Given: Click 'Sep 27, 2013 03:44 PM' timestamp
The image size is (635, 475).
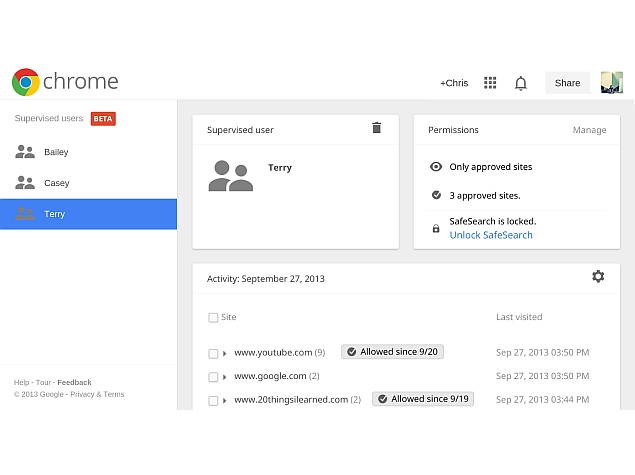Looking at the screenshot, I should coord(543,400).
